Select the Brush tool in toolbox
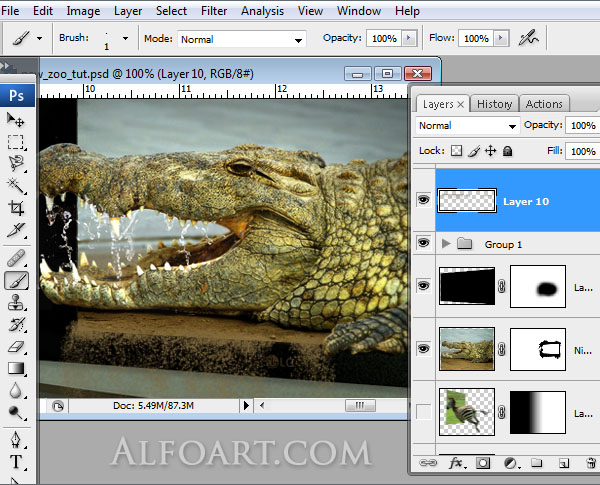600x485 pixels. point(16,281)
